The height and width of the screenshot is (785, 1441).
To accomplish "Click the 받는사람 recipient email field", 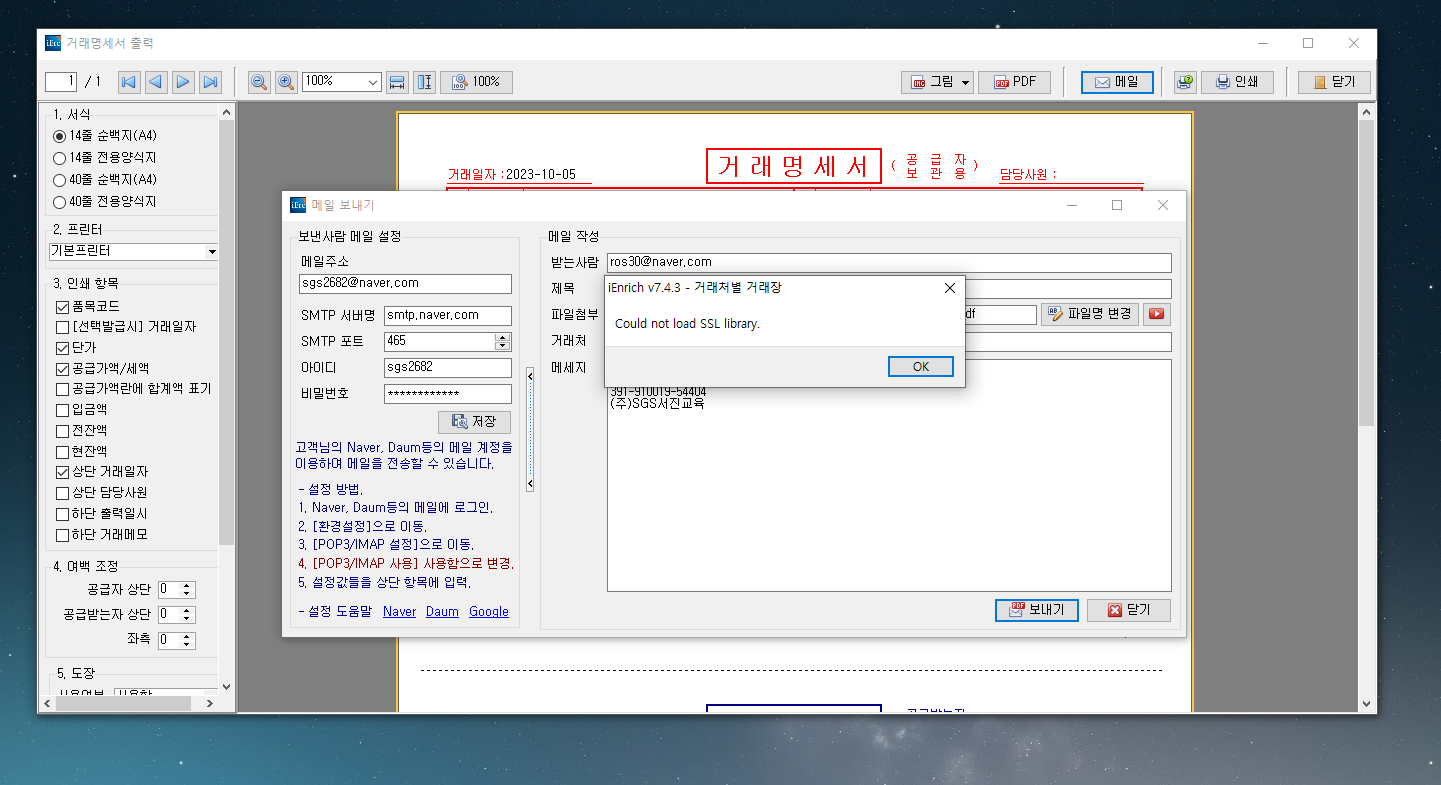I will click(888, 262).
